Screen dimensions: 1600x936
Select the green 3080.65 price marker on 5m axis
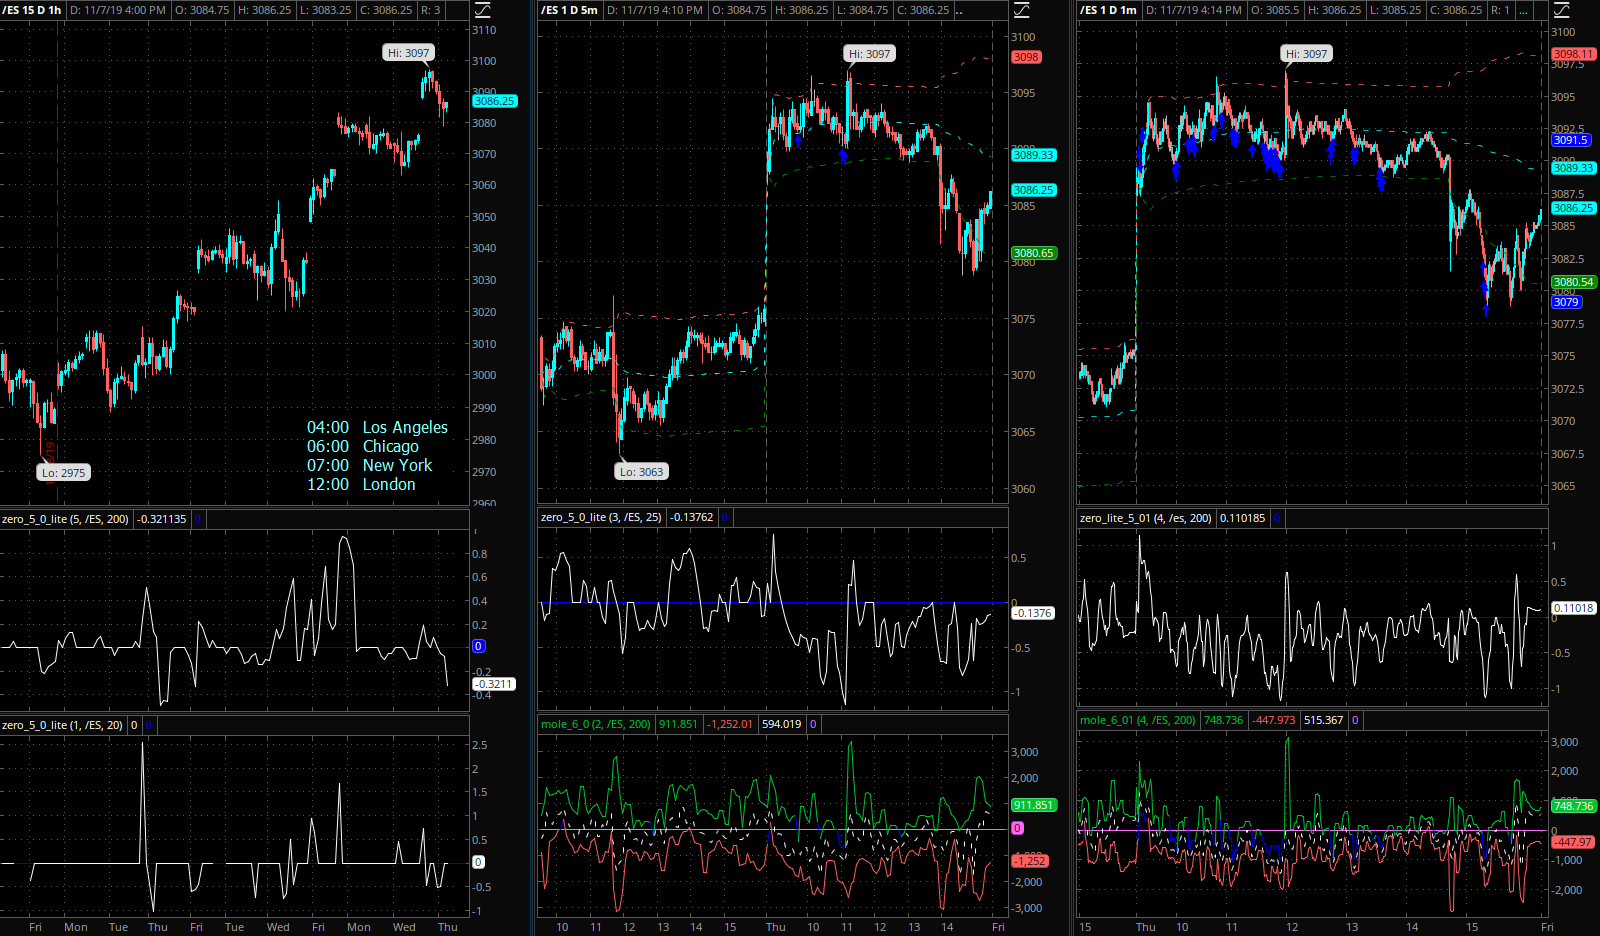pos(1034,253)
